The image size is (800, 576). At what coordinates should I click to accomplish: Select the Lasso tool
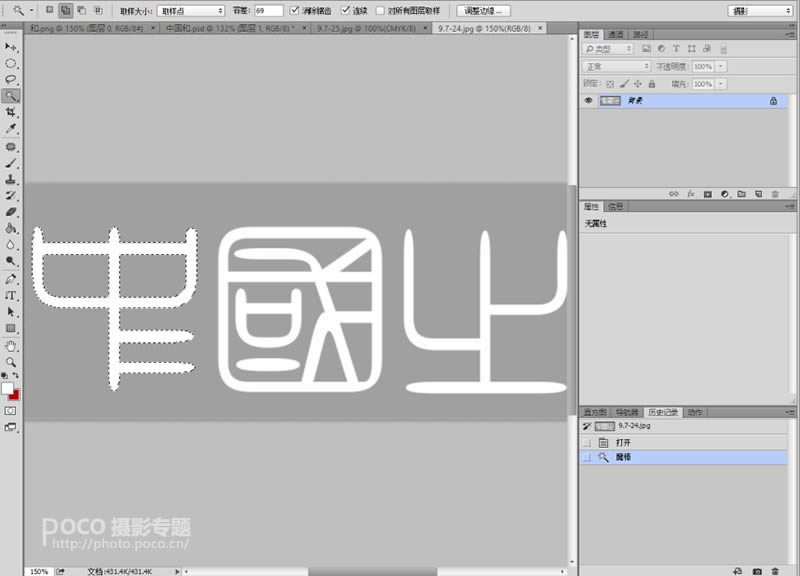pos(11,79)
